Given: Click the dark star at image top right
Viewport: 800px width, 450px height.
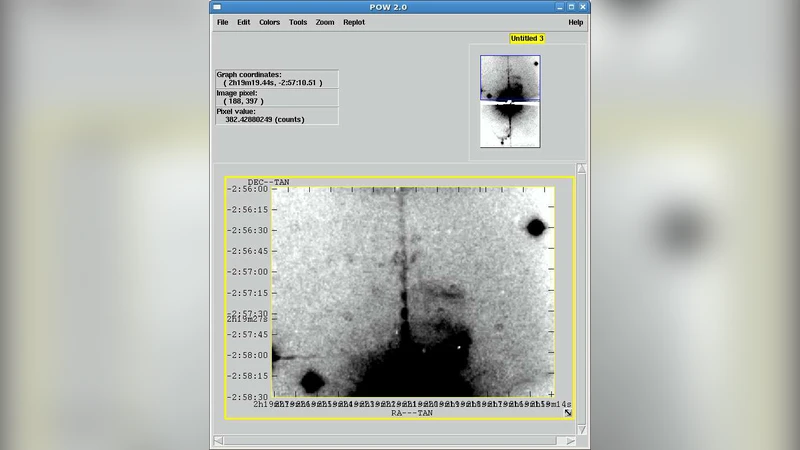Looking at the screenshot, I should click(x=536, y=228).
